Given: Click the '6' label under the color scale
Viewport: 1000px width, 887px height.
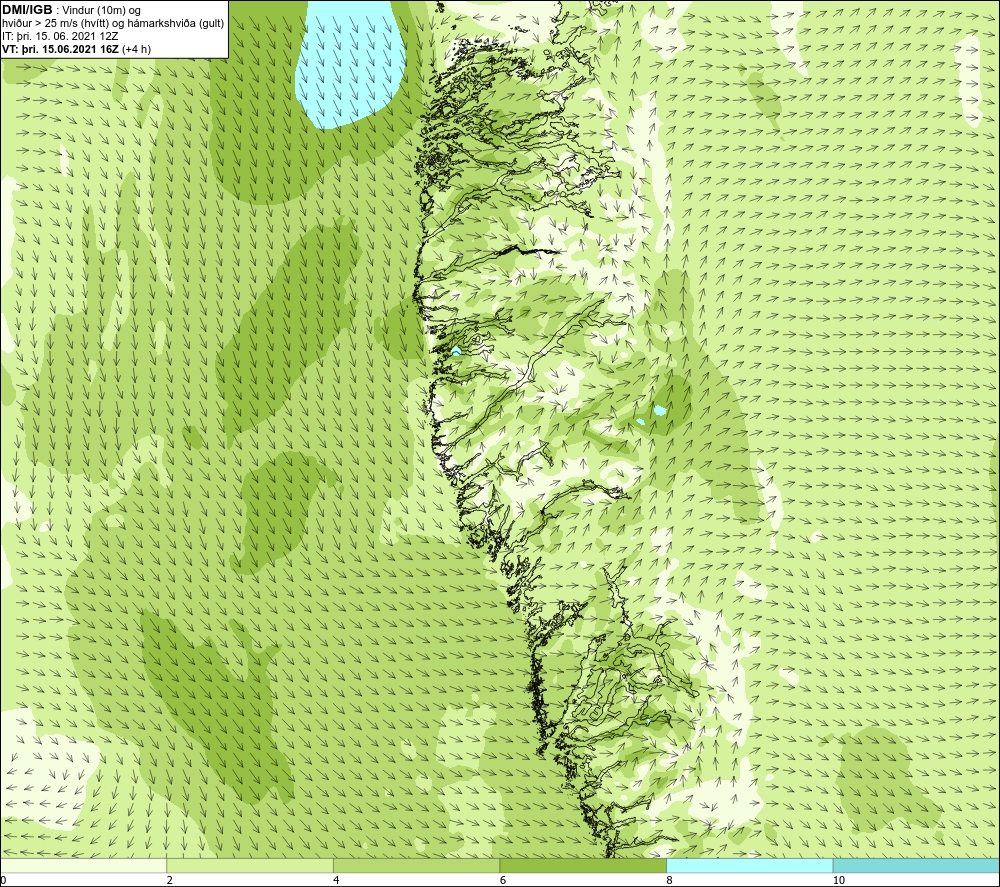Looking at the screenshot, I should point(503,880).
